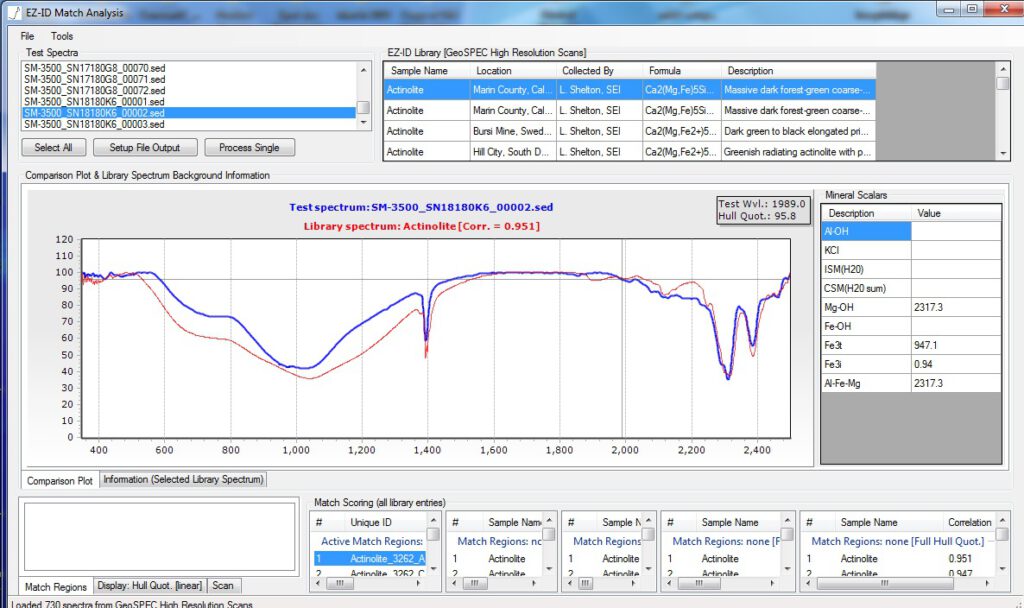Open the File menu
Screen dimensions: 1024x608
[27, 36]
